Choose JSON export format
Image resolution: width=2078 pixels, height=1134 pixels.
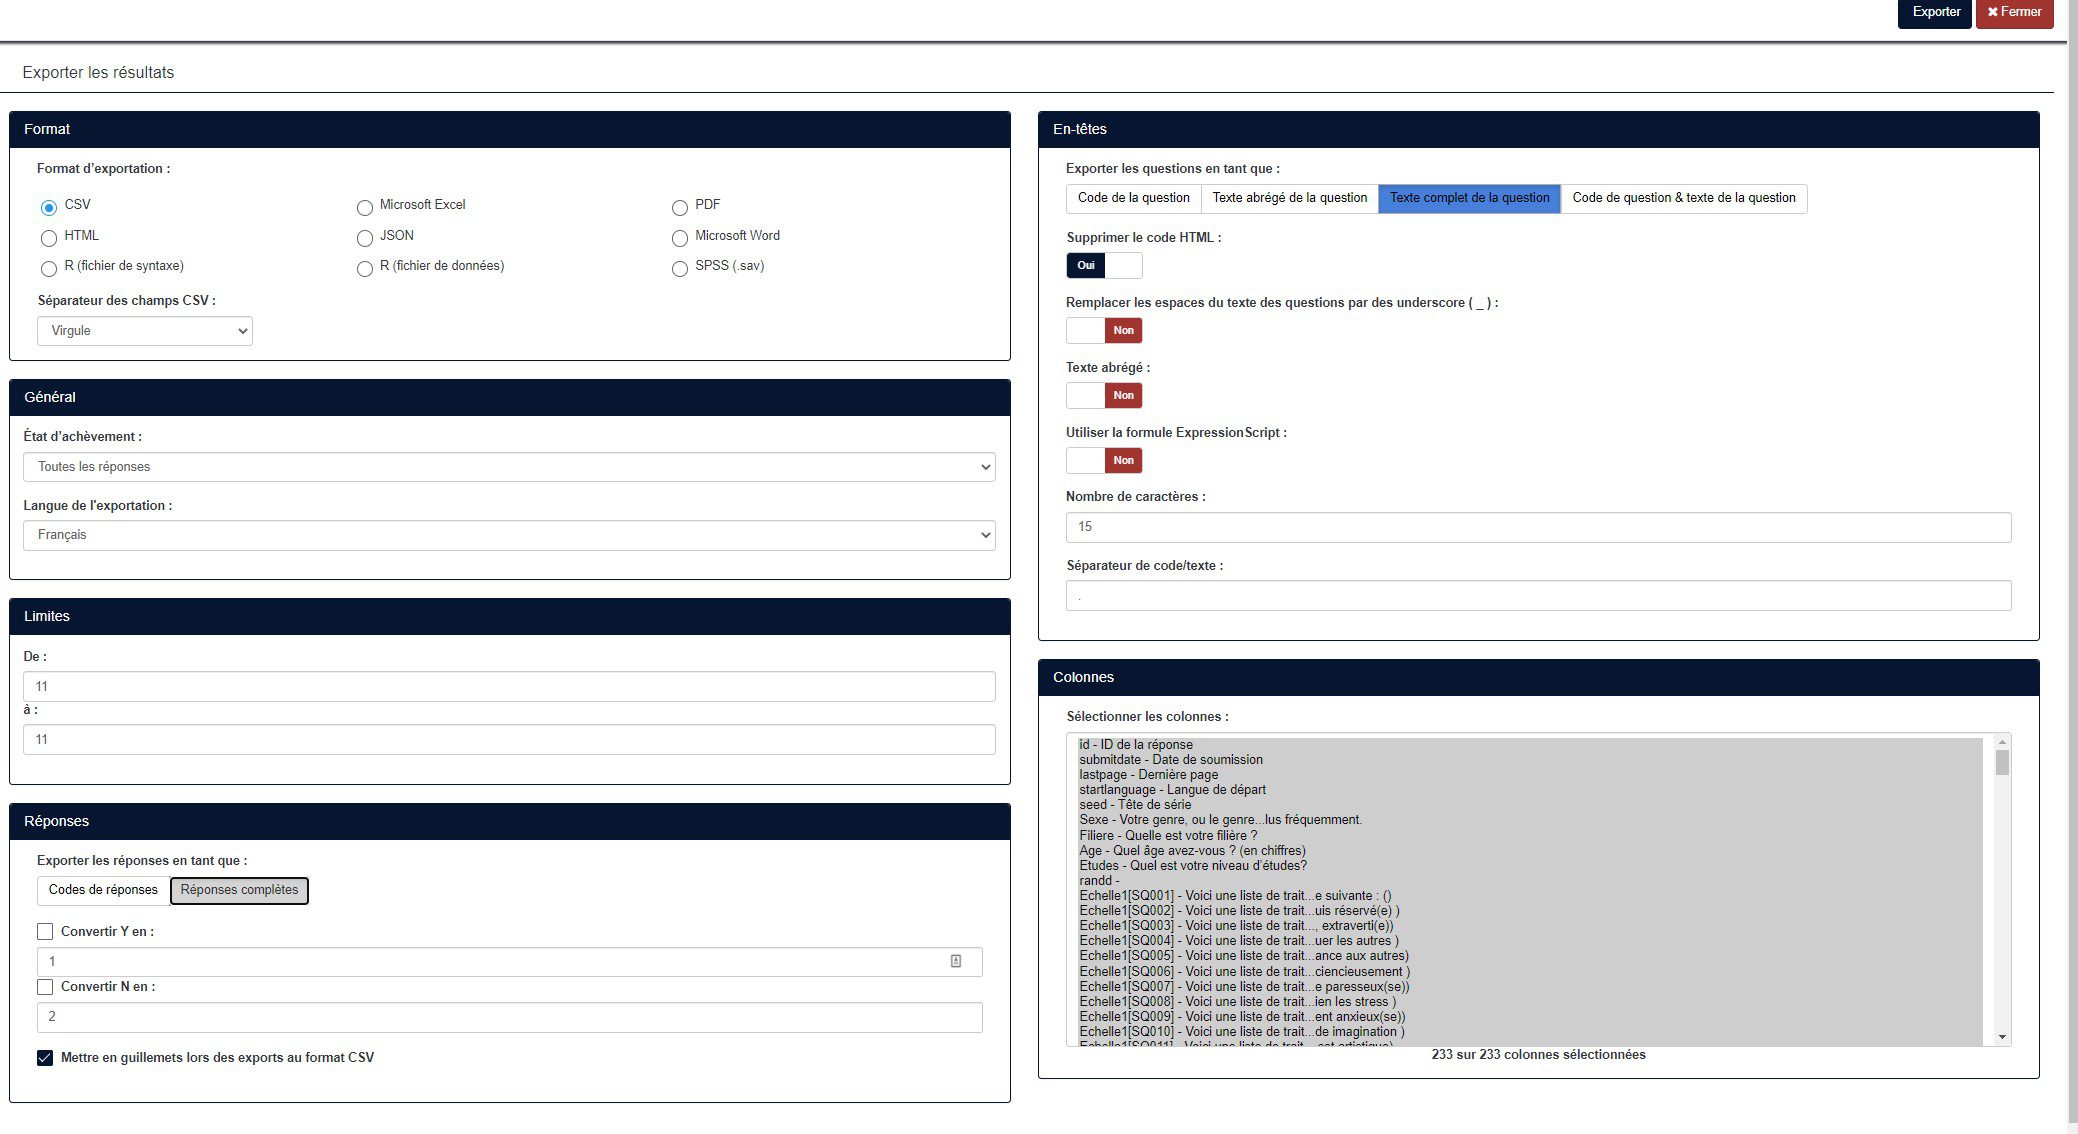pyautogui.click(x=365, y=238)
